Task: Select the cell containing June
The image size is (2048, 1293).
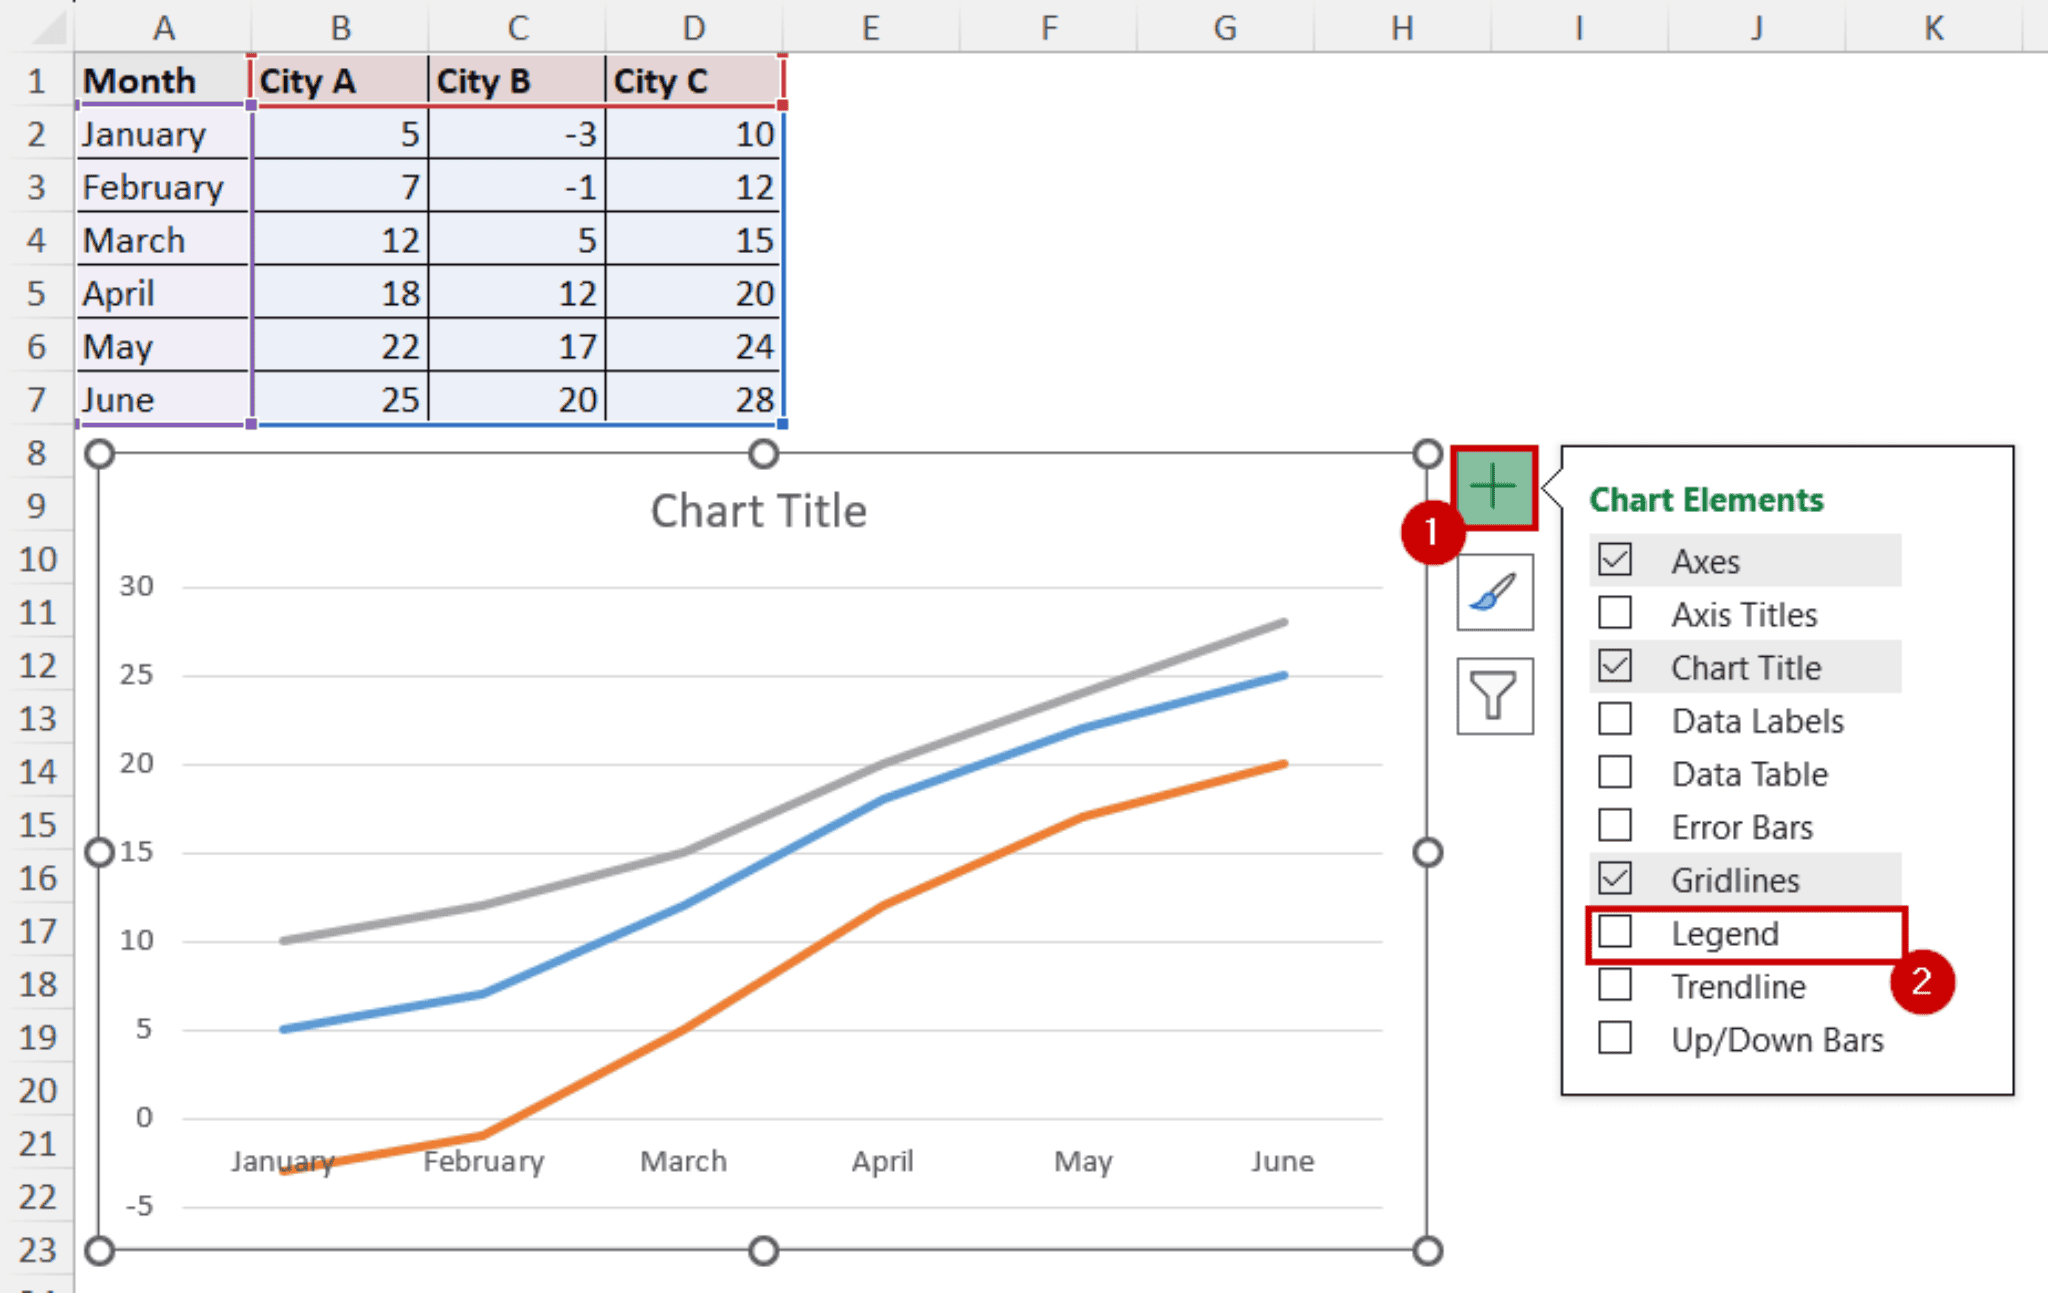Action: (x=118, y=399)
